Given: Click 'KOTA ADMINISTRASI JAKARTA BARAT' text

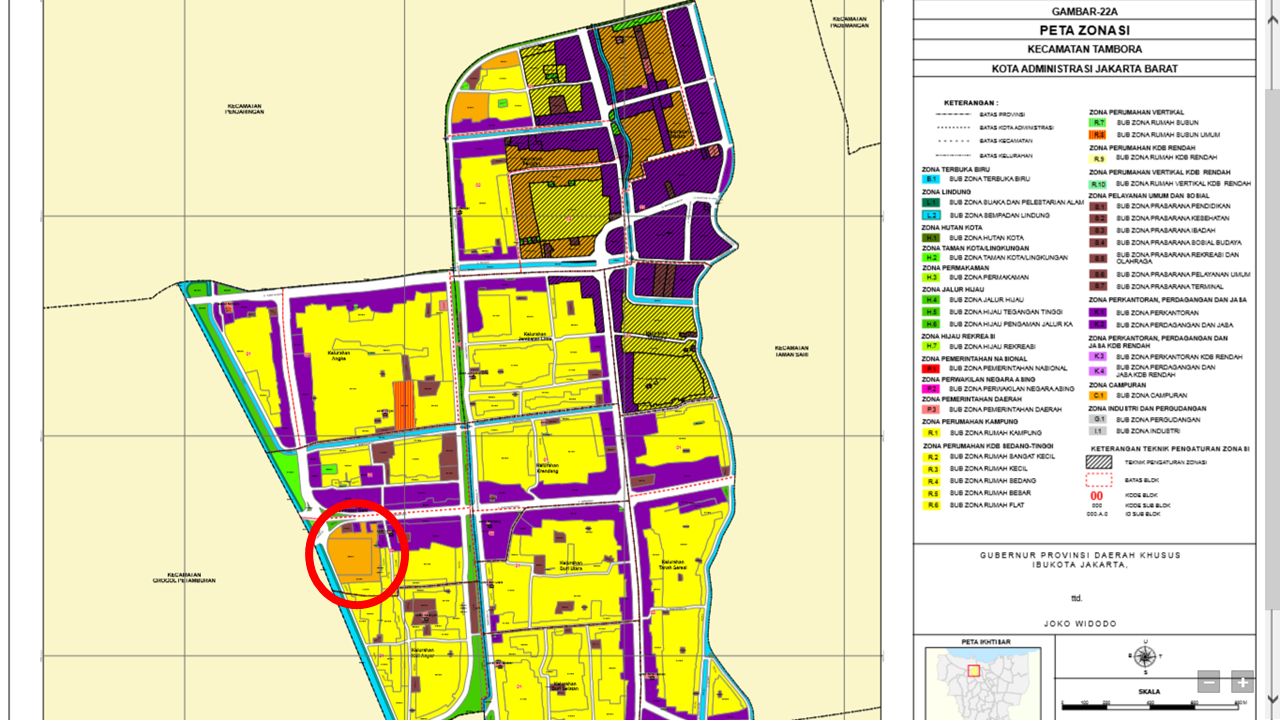Looking at the screenshot, I should tap(1084, 69).
